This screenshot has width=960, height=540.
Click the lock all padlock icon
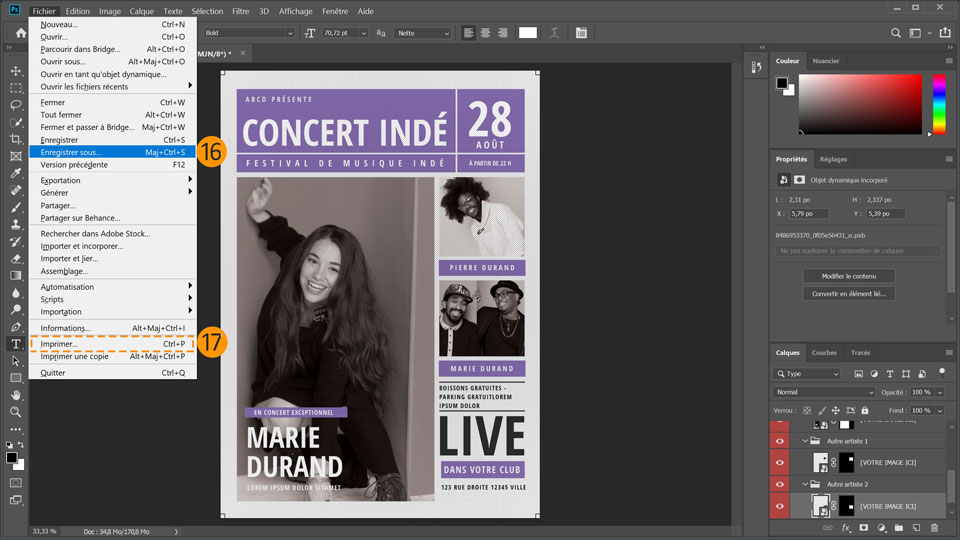pyautogui.click(x=865, y=411)
